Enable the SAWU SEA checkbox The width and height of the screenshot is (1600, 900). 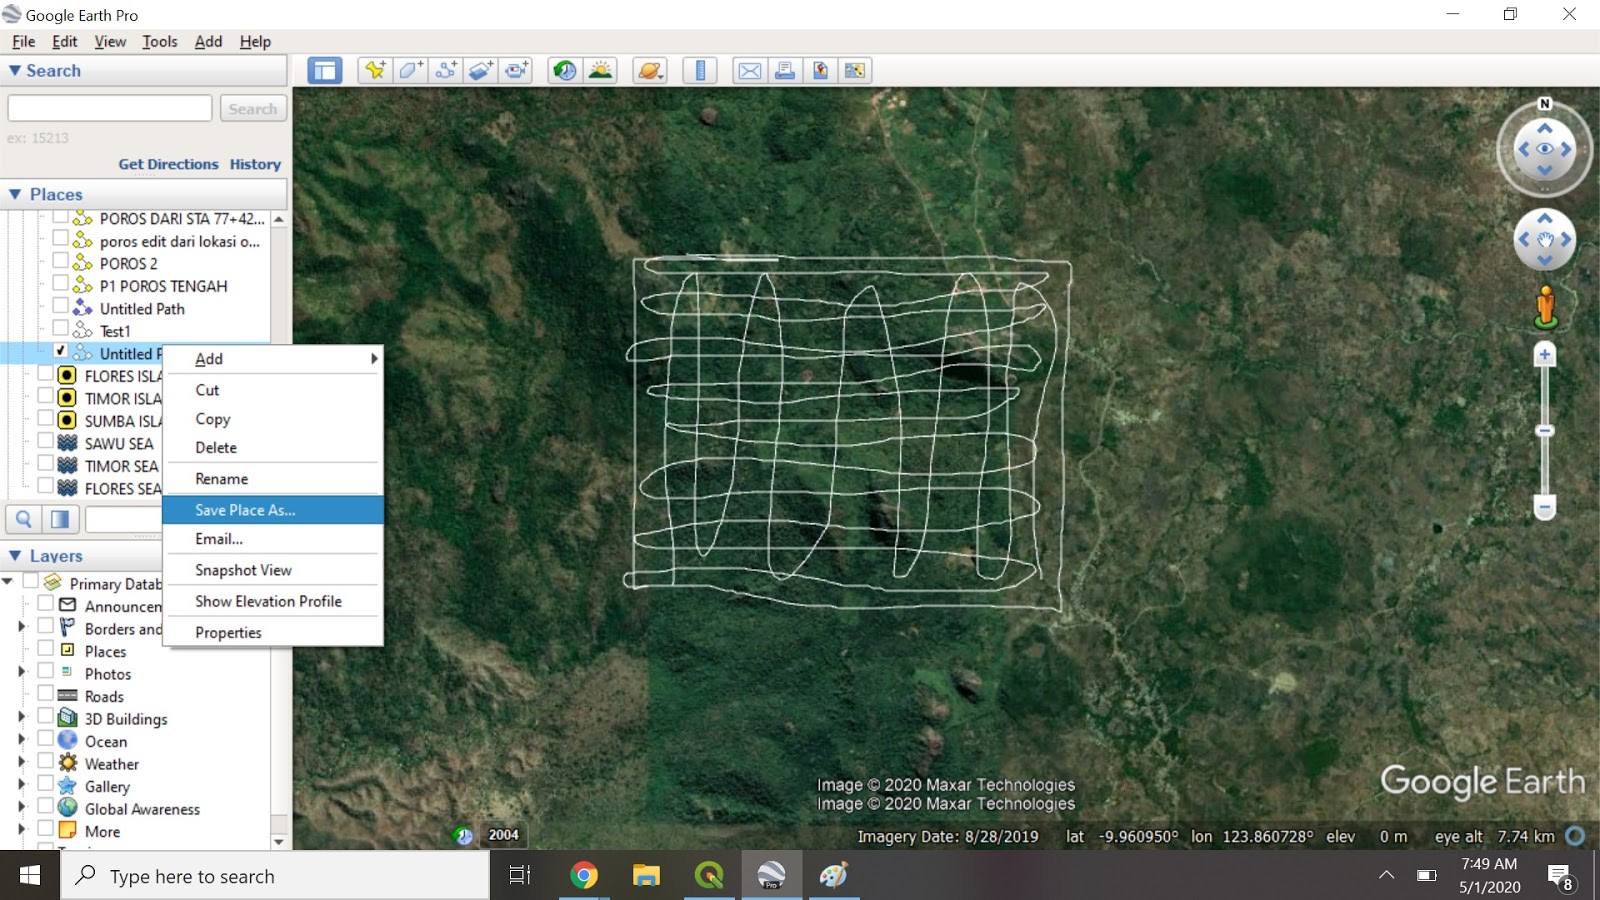coord(44,443)
